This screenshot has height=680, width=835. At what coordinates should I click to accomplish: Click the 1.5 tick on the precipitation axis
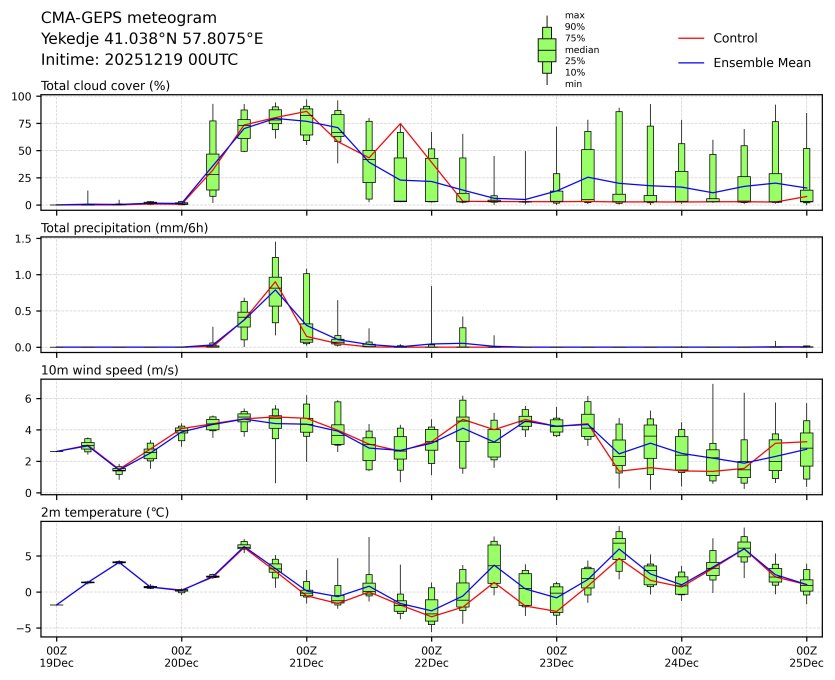pyautogui.click(x=26, y=238)
